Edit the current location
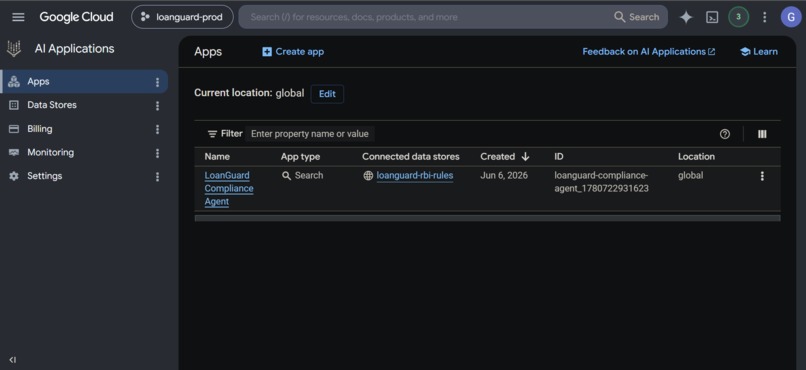This screenshot has height=370, width=806. pos(327,94)
